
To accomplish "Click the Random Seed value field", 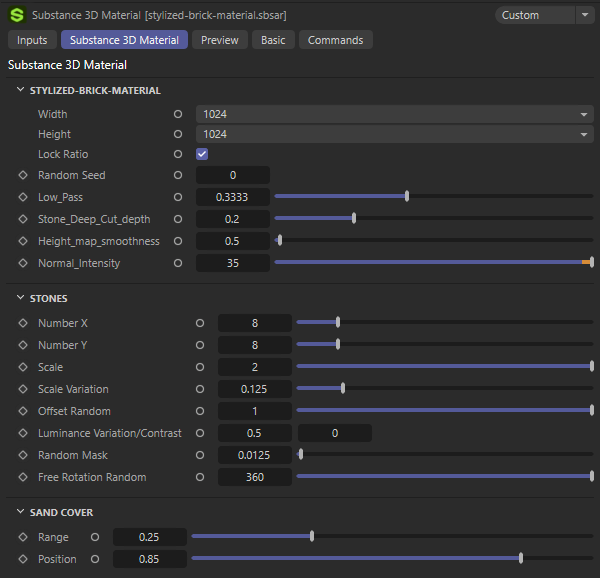I will tap(233, 175).
